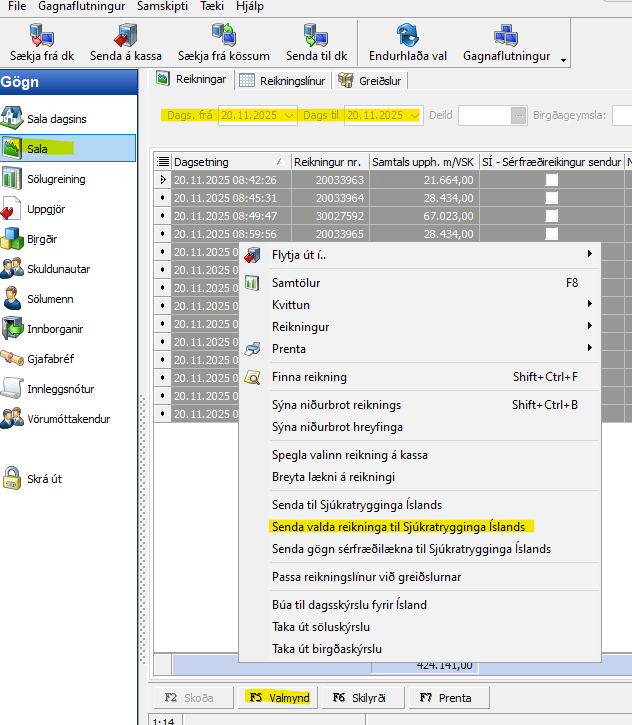Click Skrá út padlock in sidebar
This screenshot has height=725, width=632.
tap(13, 478)
